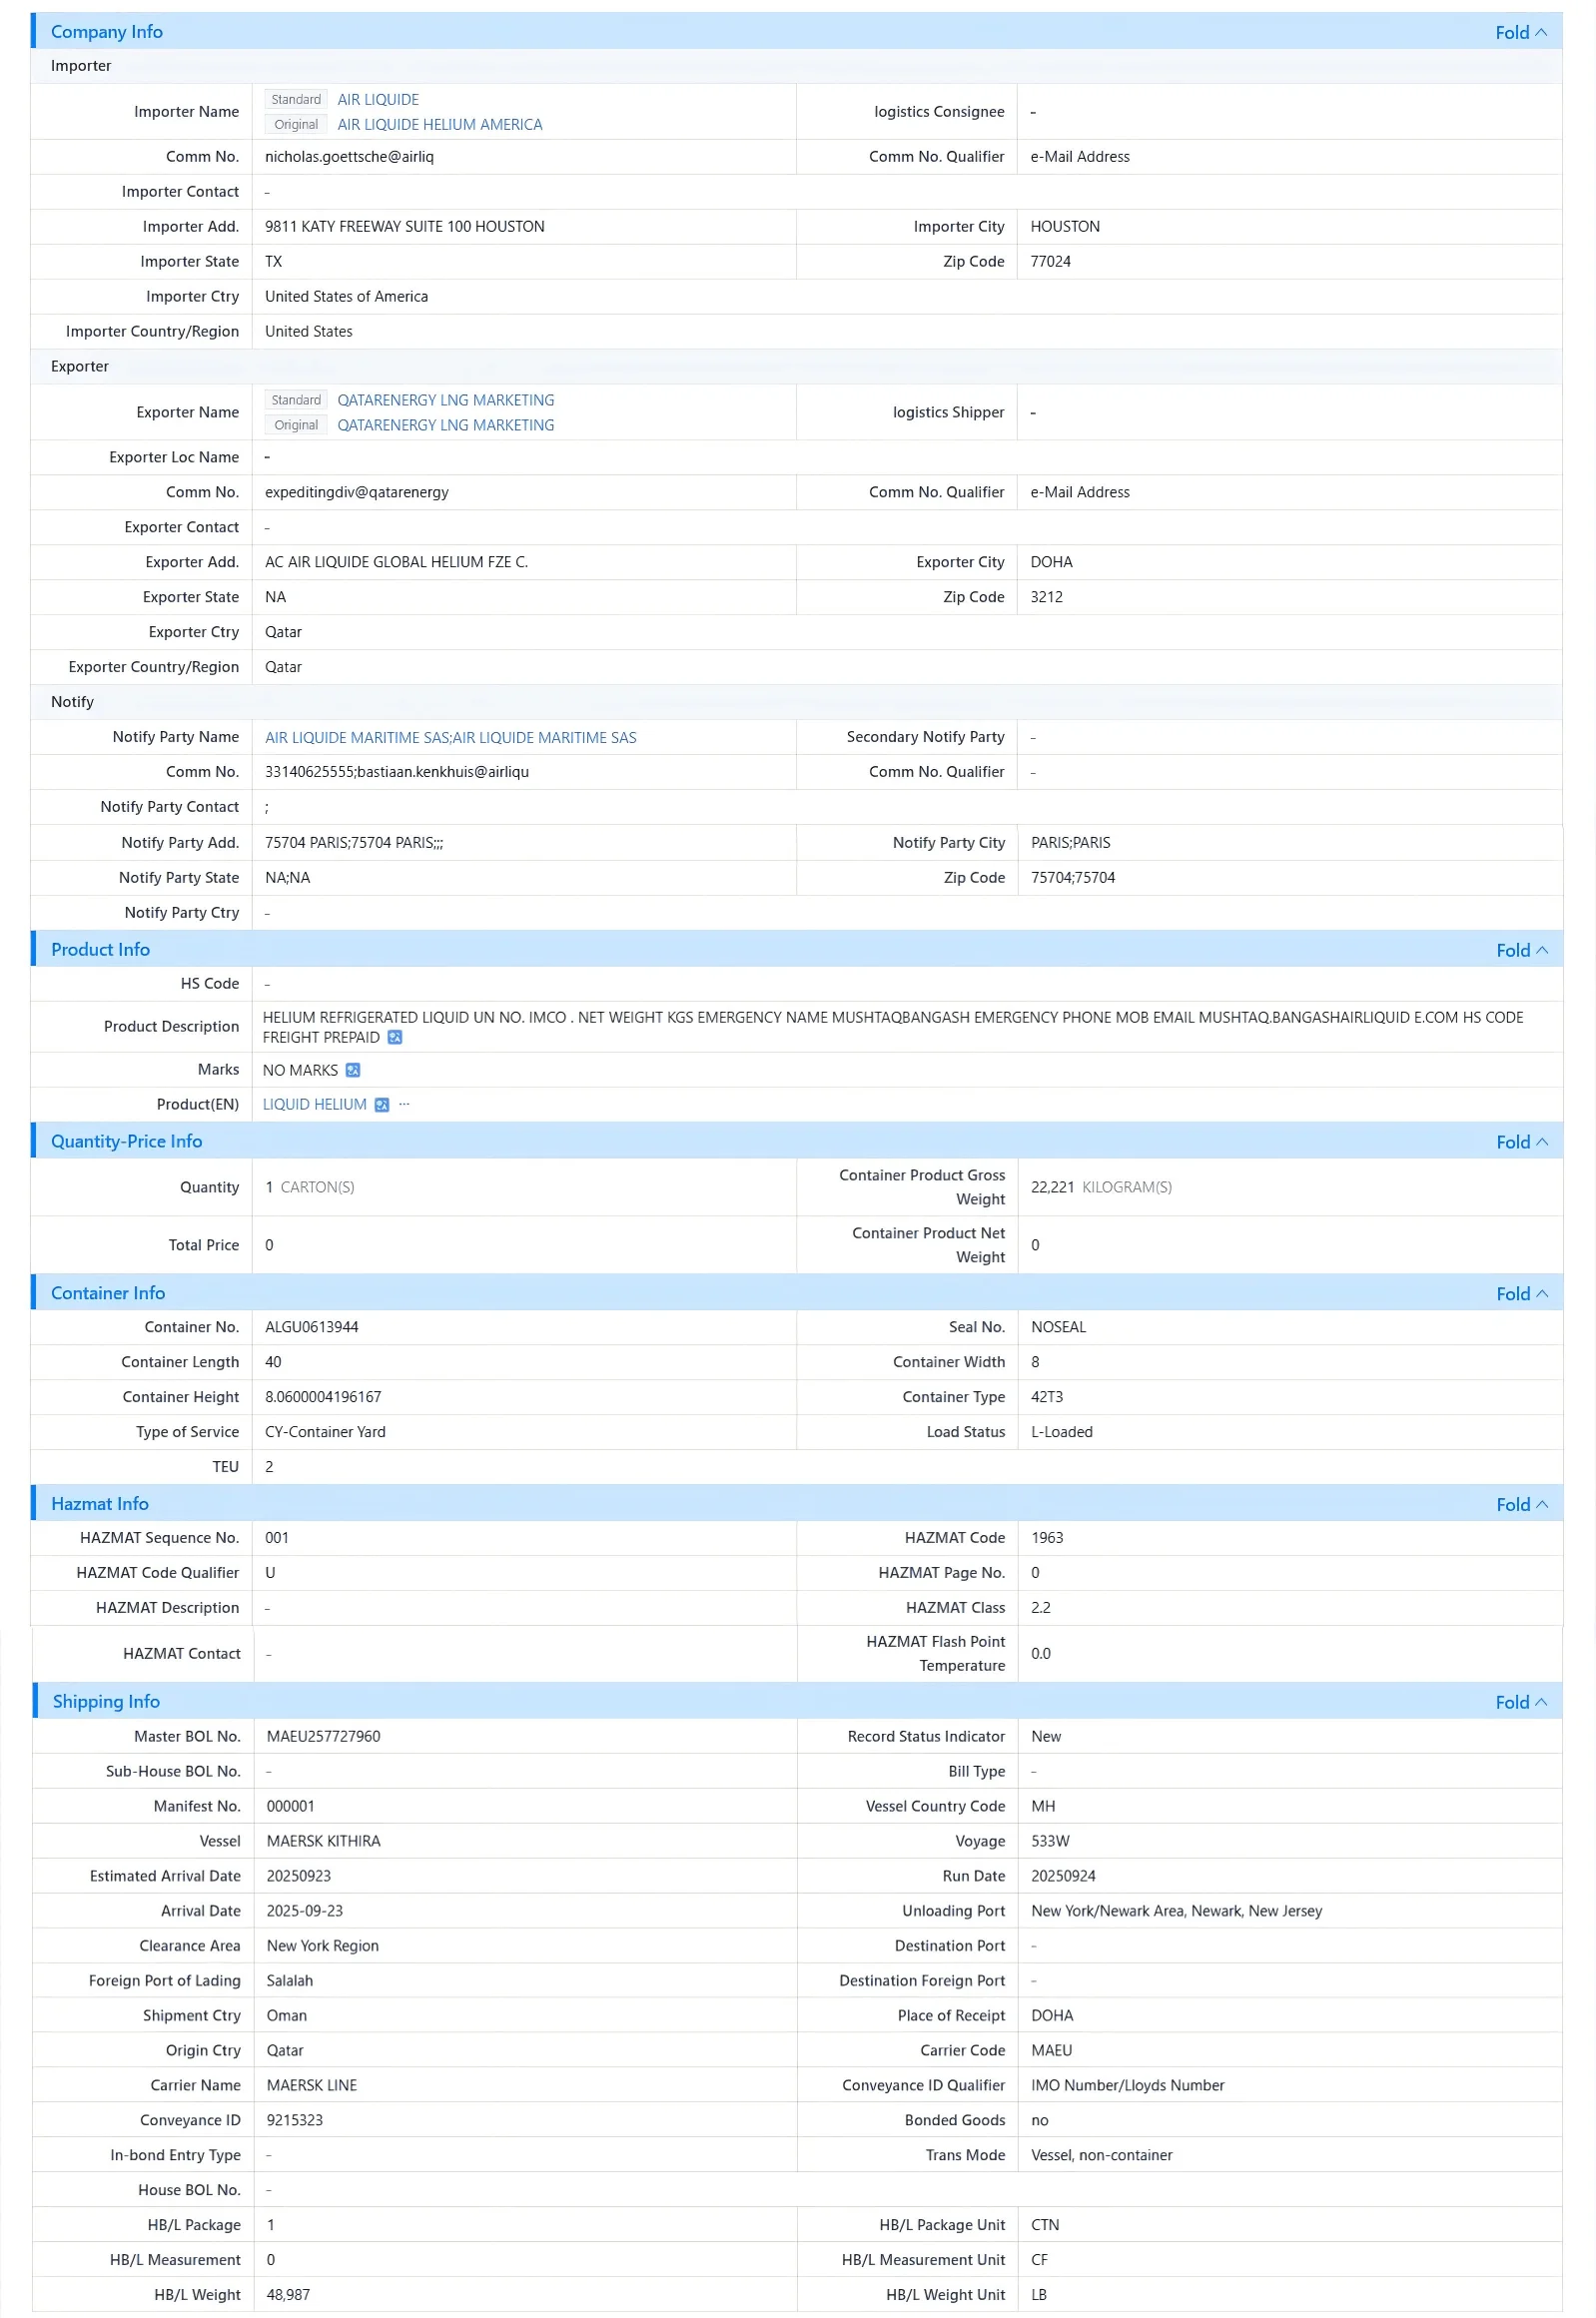
Task: Open AIR LIQUIDE HELIUM AMERICA original name link
Action: click(440, 124)
